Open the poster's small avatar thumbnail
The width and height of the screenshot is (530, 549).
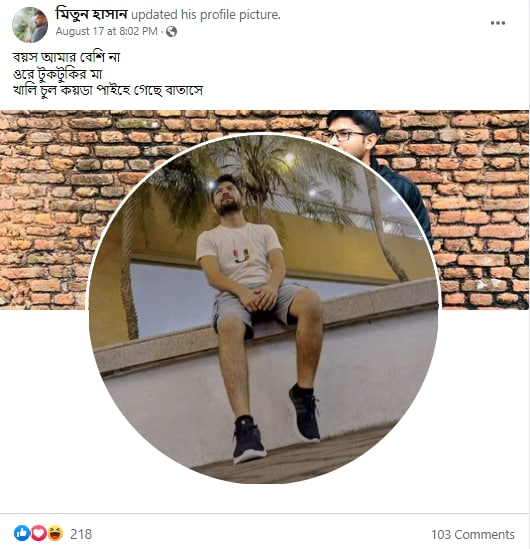tap(30, 25)
